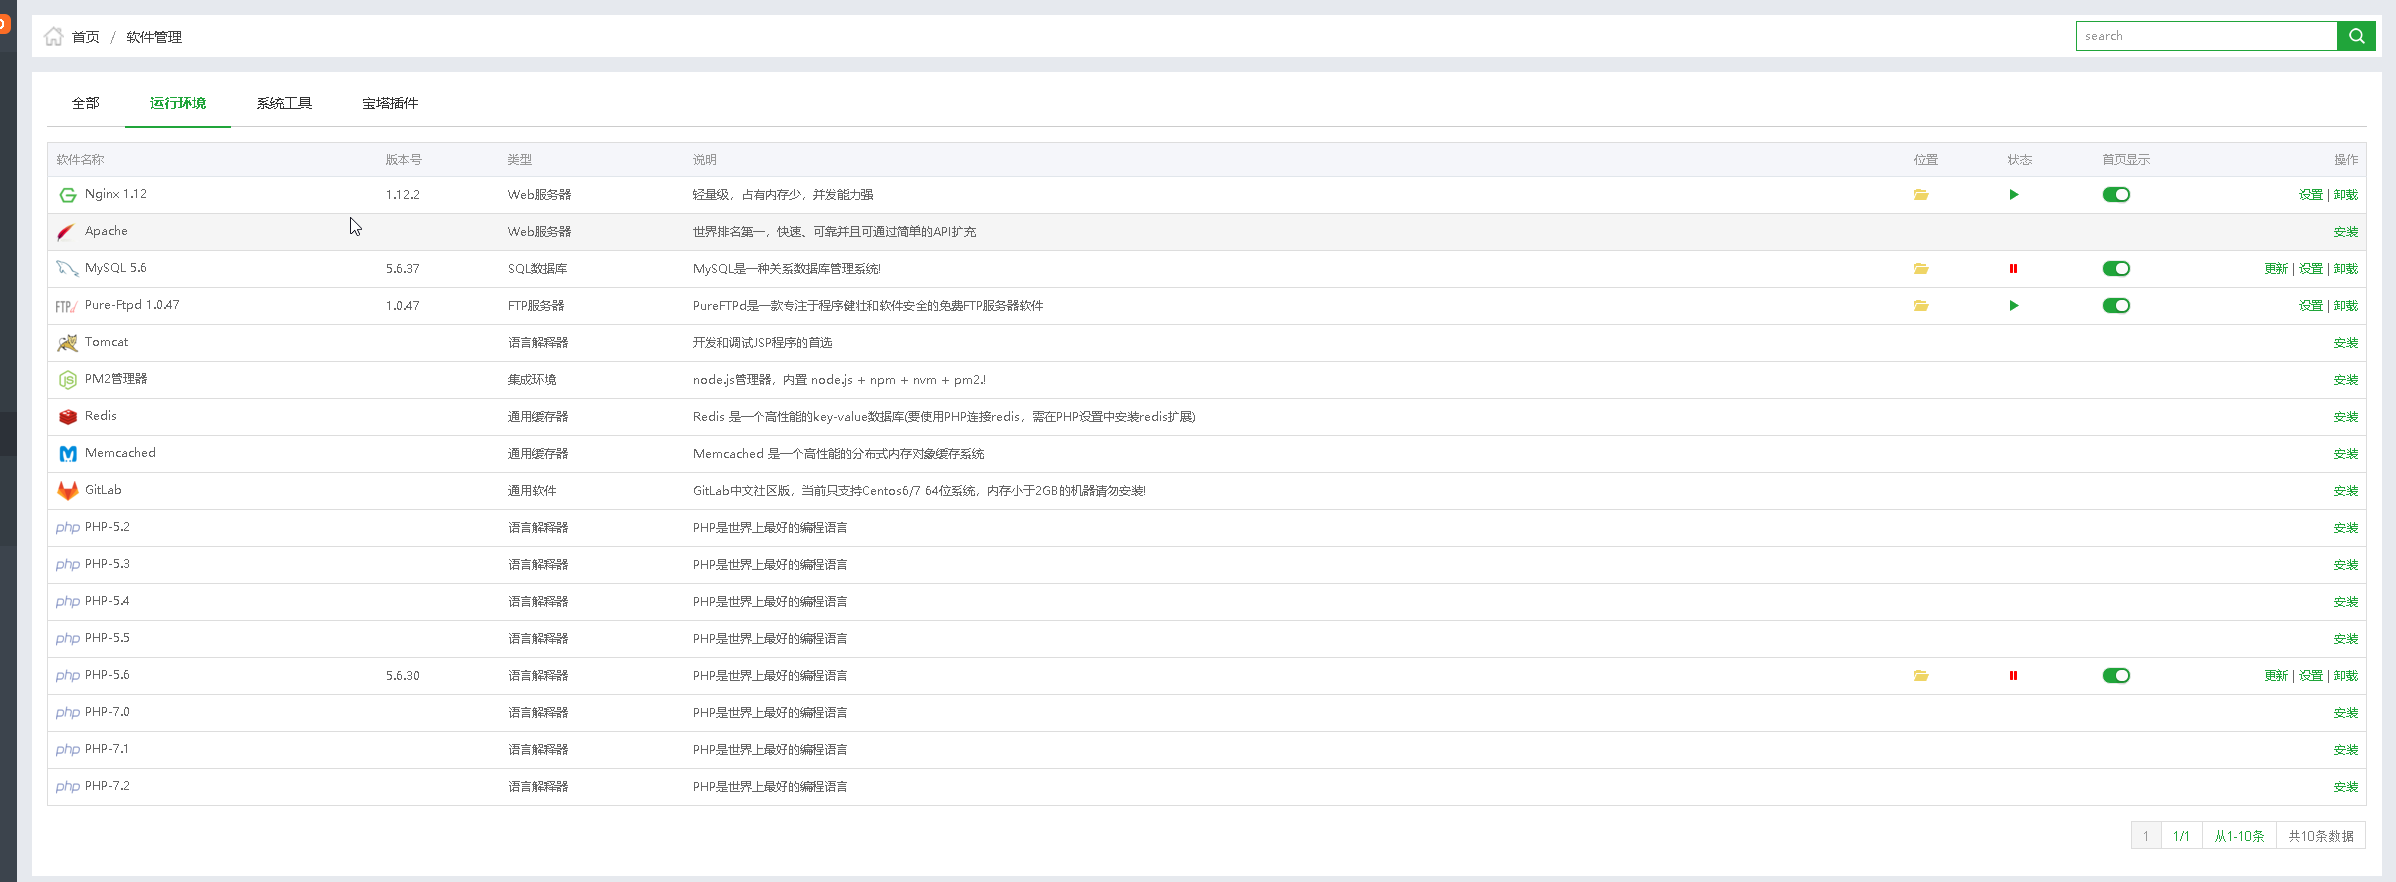Click the Tomcat cat icon
This screenshot has height=882, width=2396.
[67, 343]
